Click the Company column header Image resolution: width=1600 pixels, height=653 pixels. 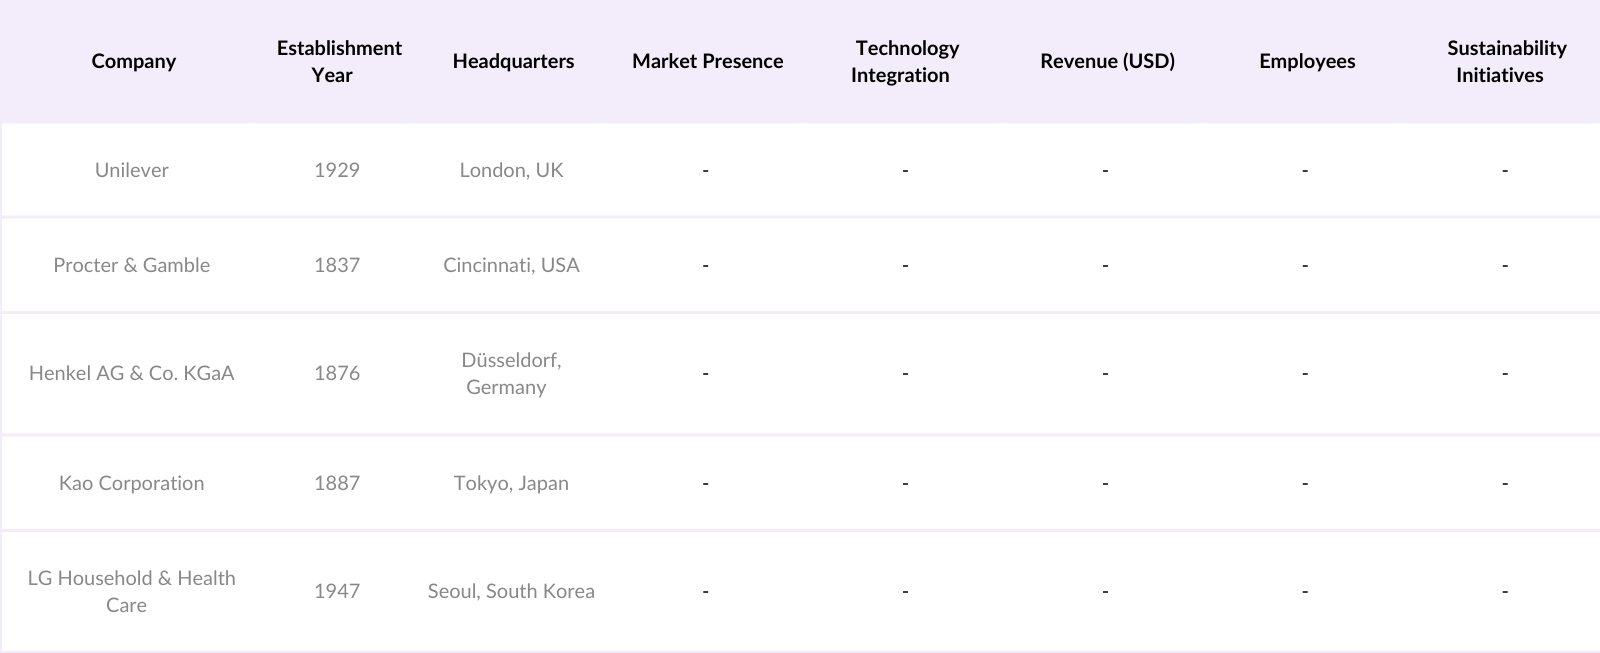coord(133,61)
